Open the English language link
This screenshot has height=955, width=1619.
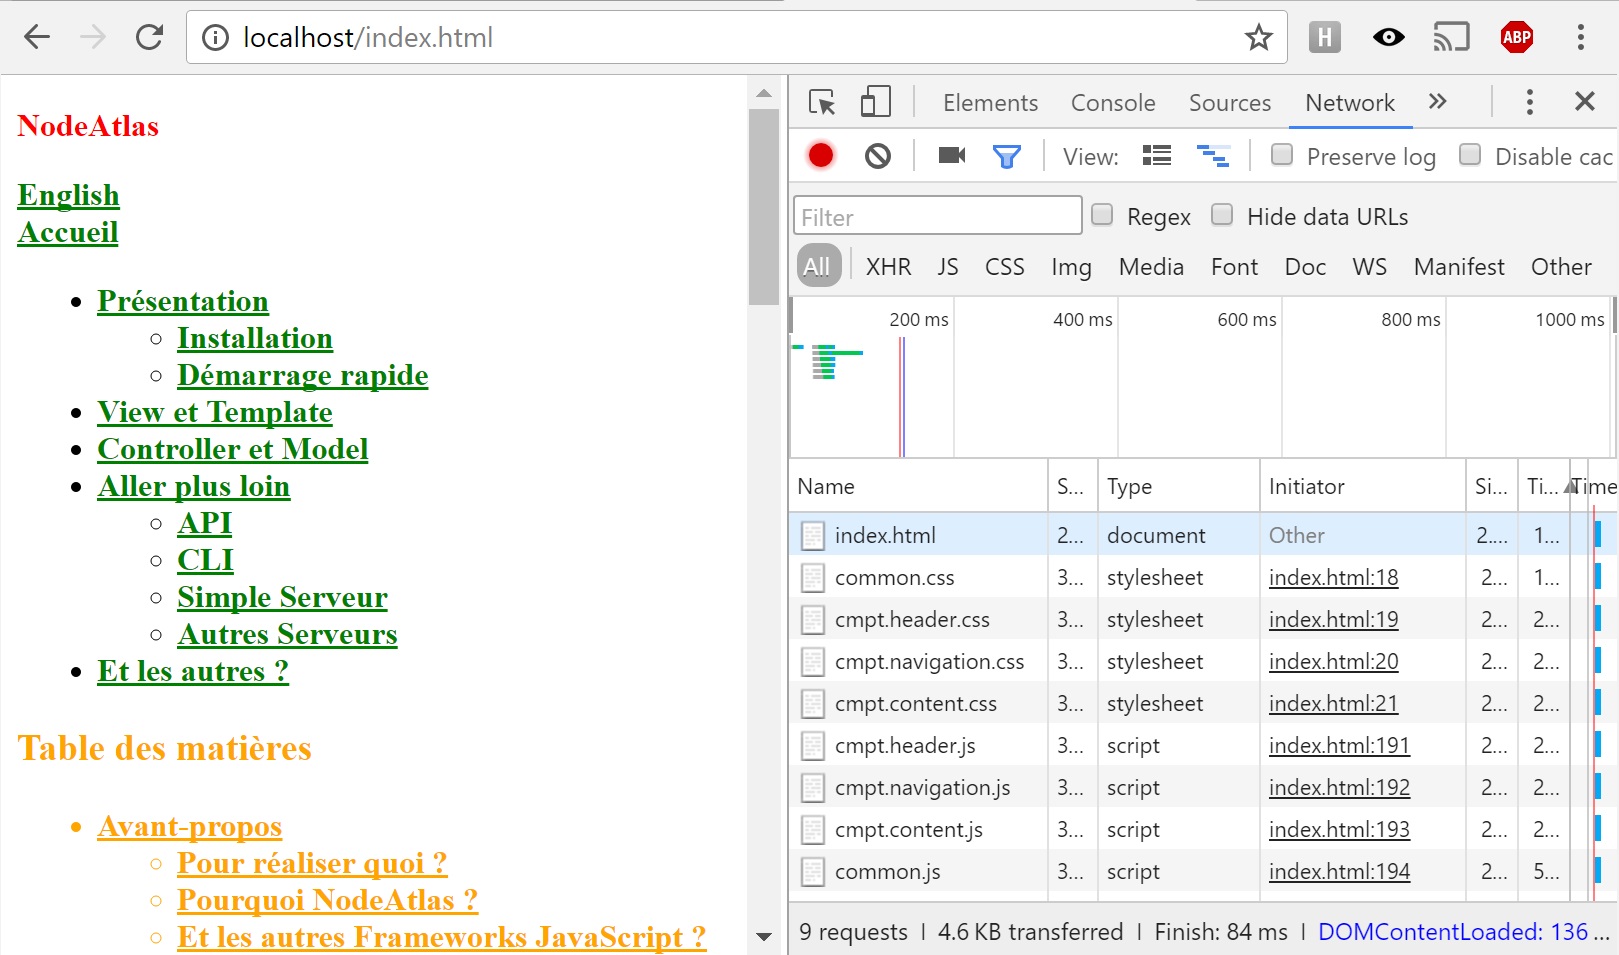click(x=68, y=195)
